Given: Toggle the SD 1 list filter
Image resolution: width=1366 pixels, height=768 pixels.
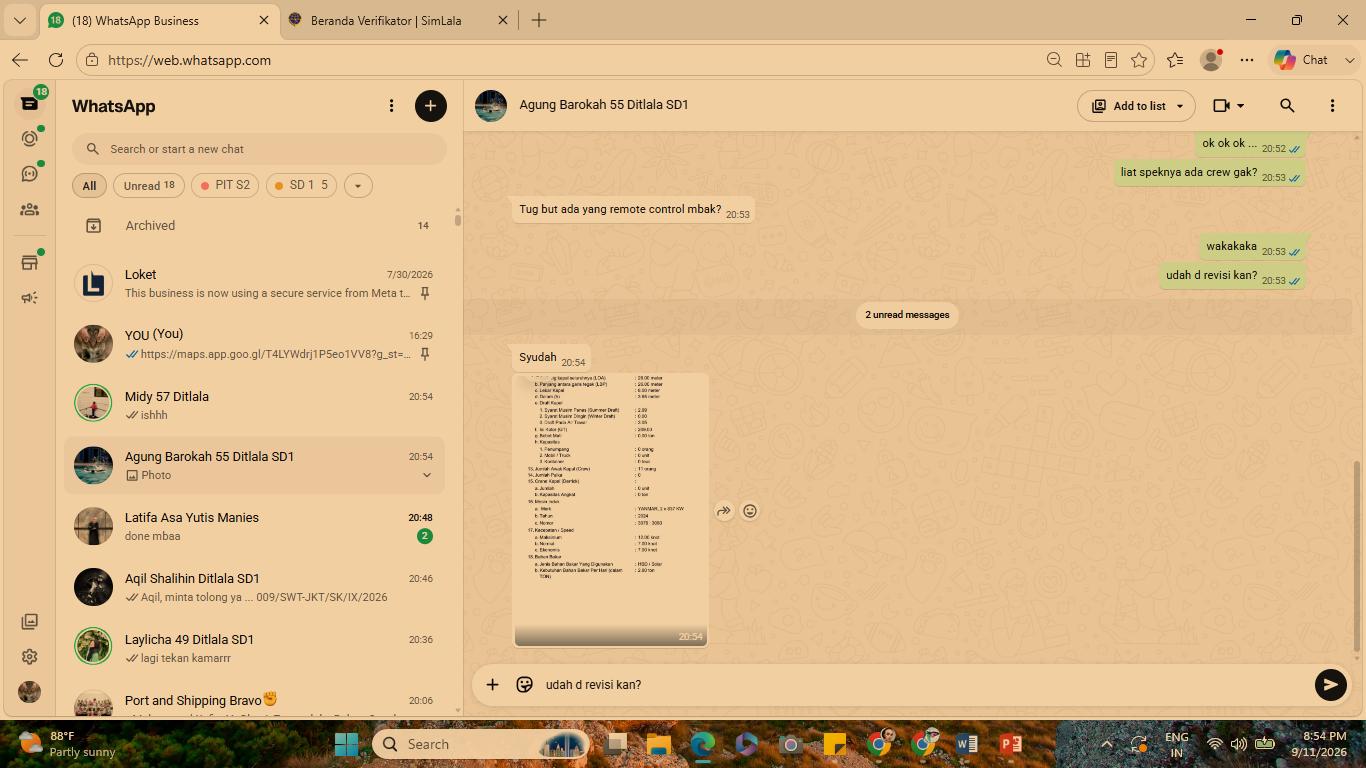Looking at the screenshot, I should click(301, 185).
